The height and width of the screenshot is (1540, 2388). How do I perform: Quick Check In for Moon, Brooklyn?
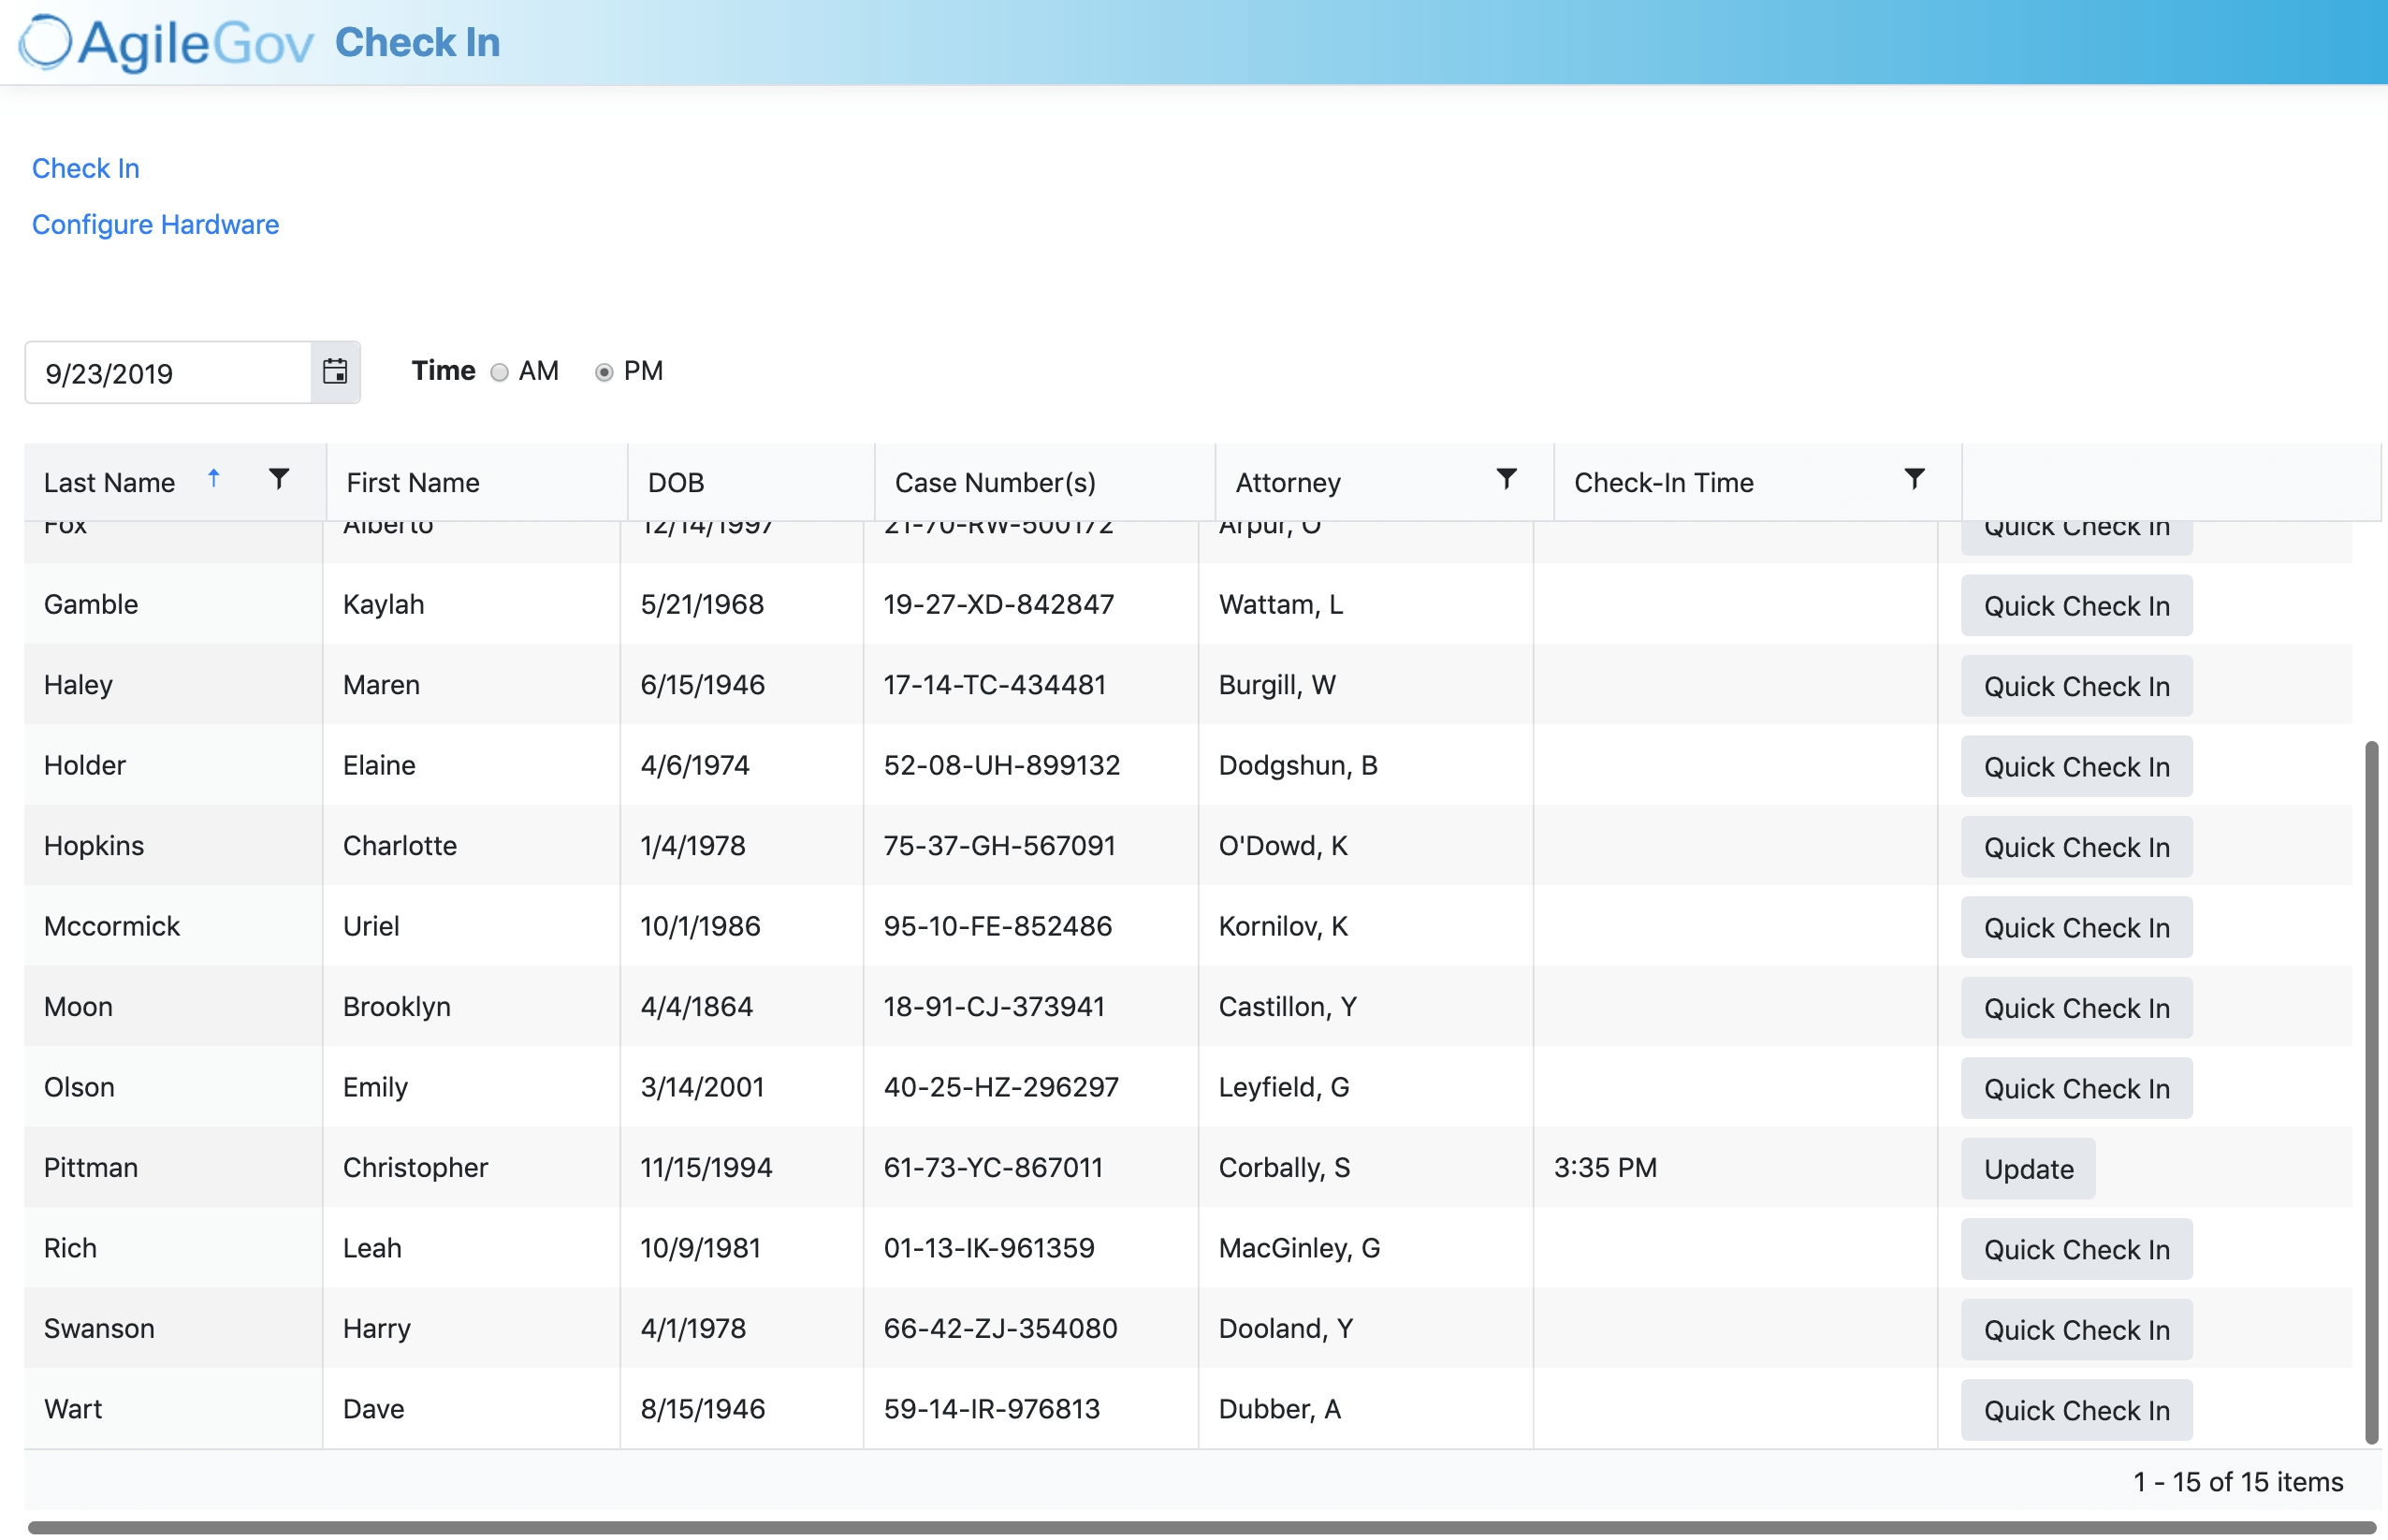point(2076,1008)
